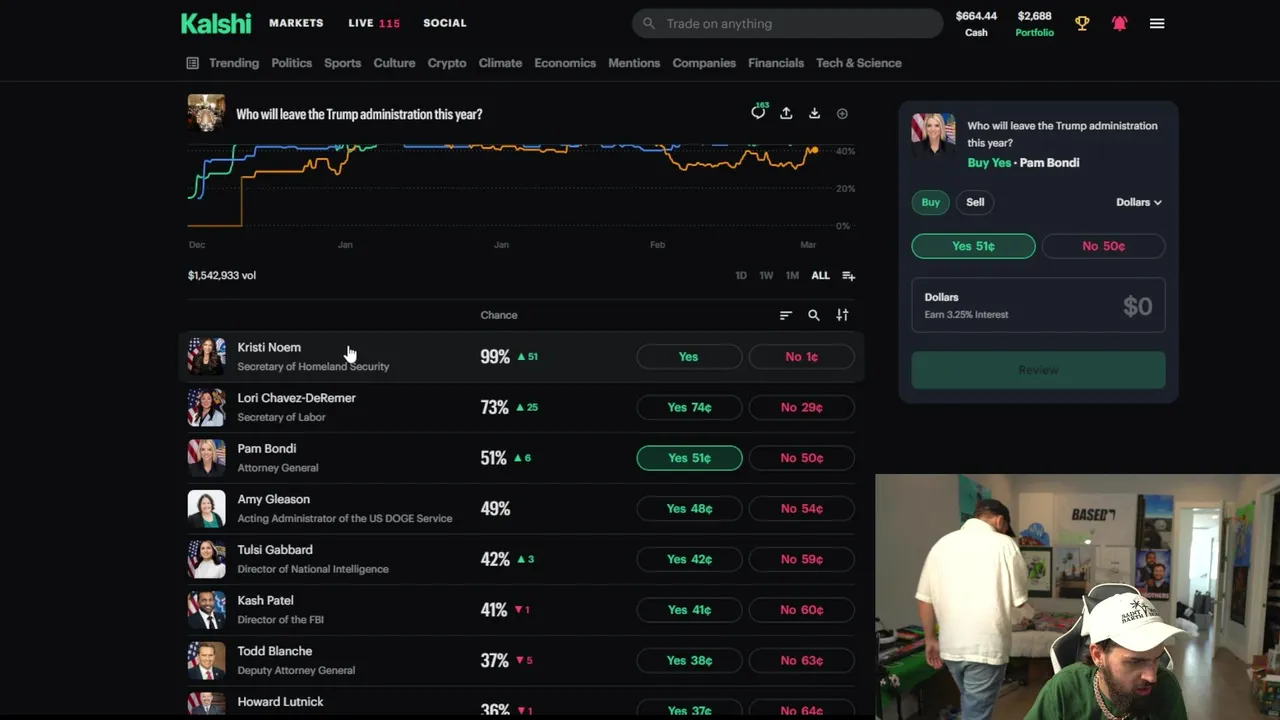The image size is (1280, 720).
Task: Open the Portfolio $2,688 balance
Action: click(x=1034, y=24)
